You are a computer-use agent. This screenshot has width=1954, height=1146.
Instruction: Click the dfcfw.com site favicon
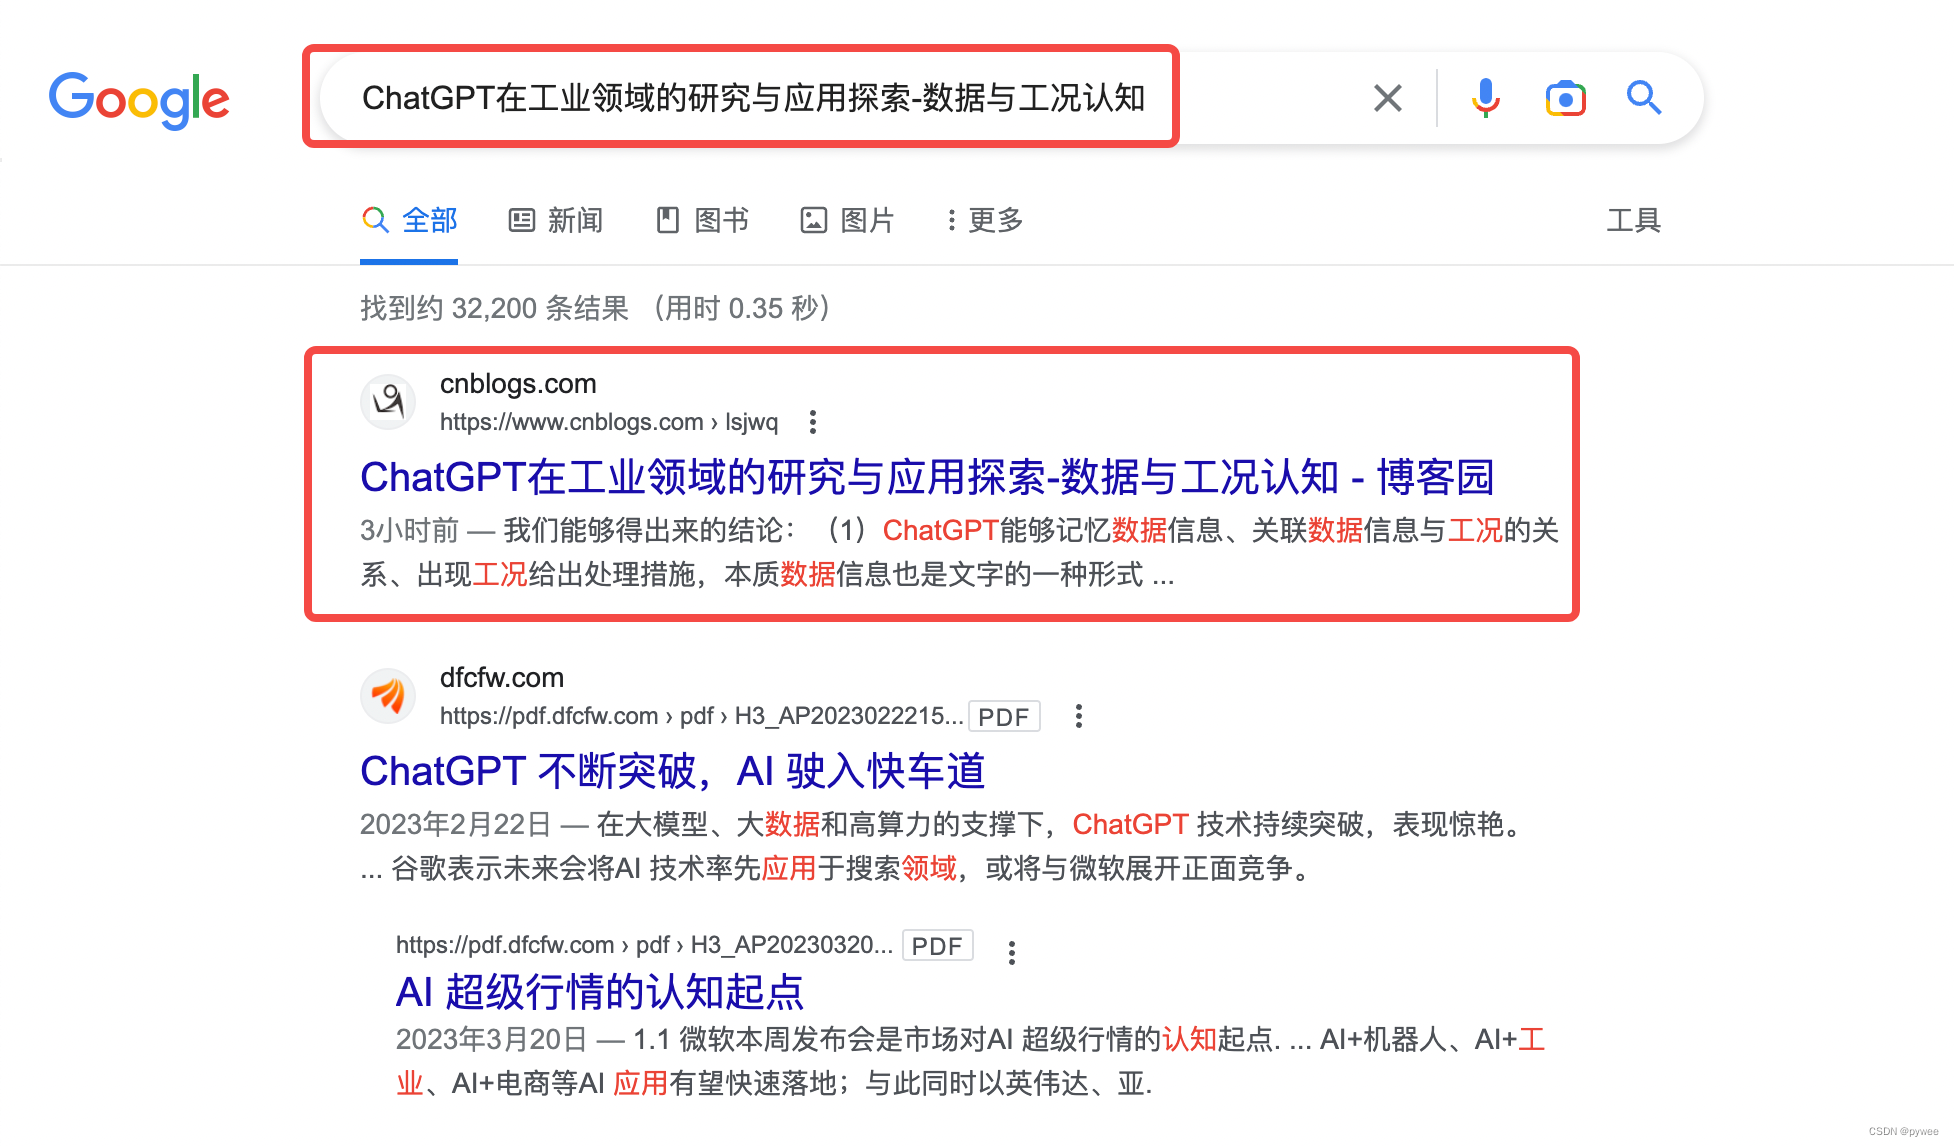tap(388, 696)
